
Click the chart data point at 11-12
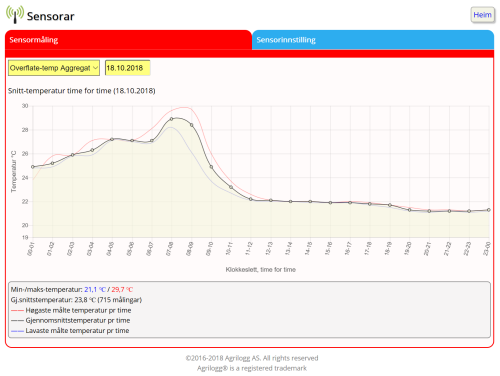point(251,199)
